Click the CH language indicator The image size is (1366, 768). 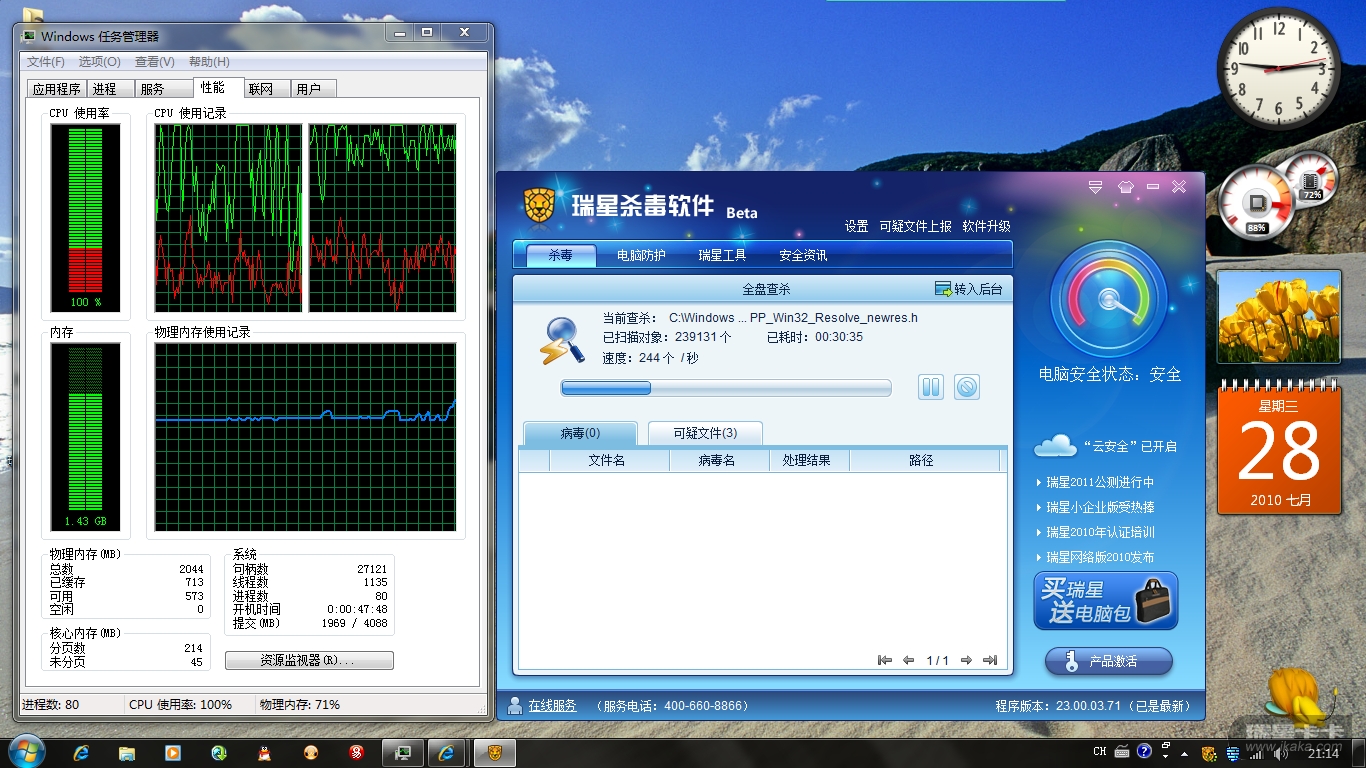click(1100, 752)
